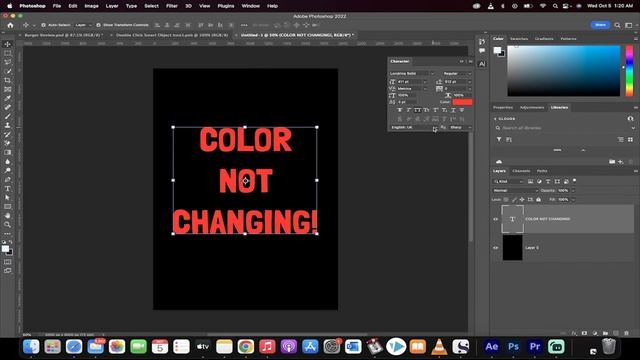Lock layer position icon
The width and height of the screenshot is (640, 360).
pos(522,200)
